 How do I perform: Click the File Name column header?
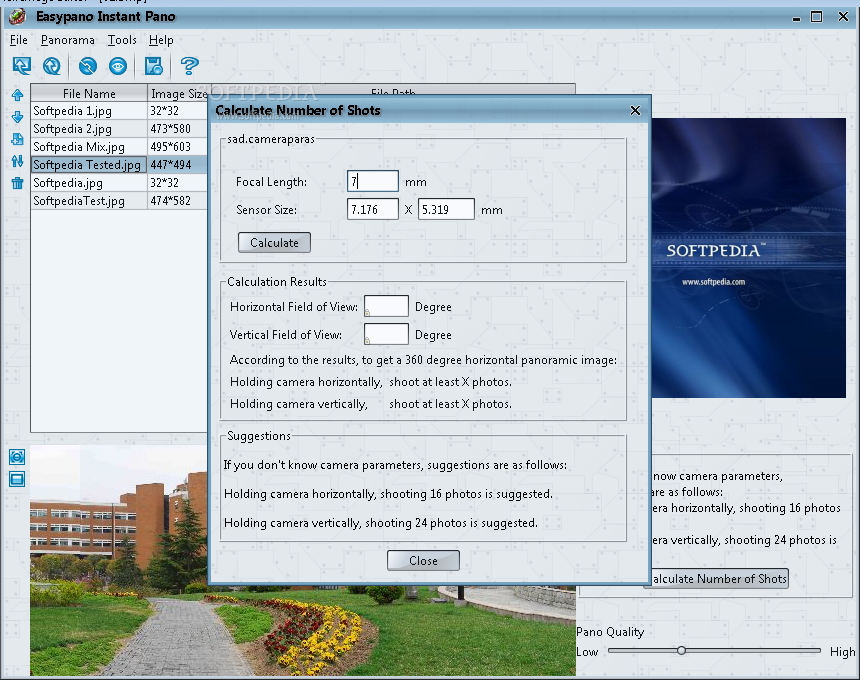(x=89, y=93)
